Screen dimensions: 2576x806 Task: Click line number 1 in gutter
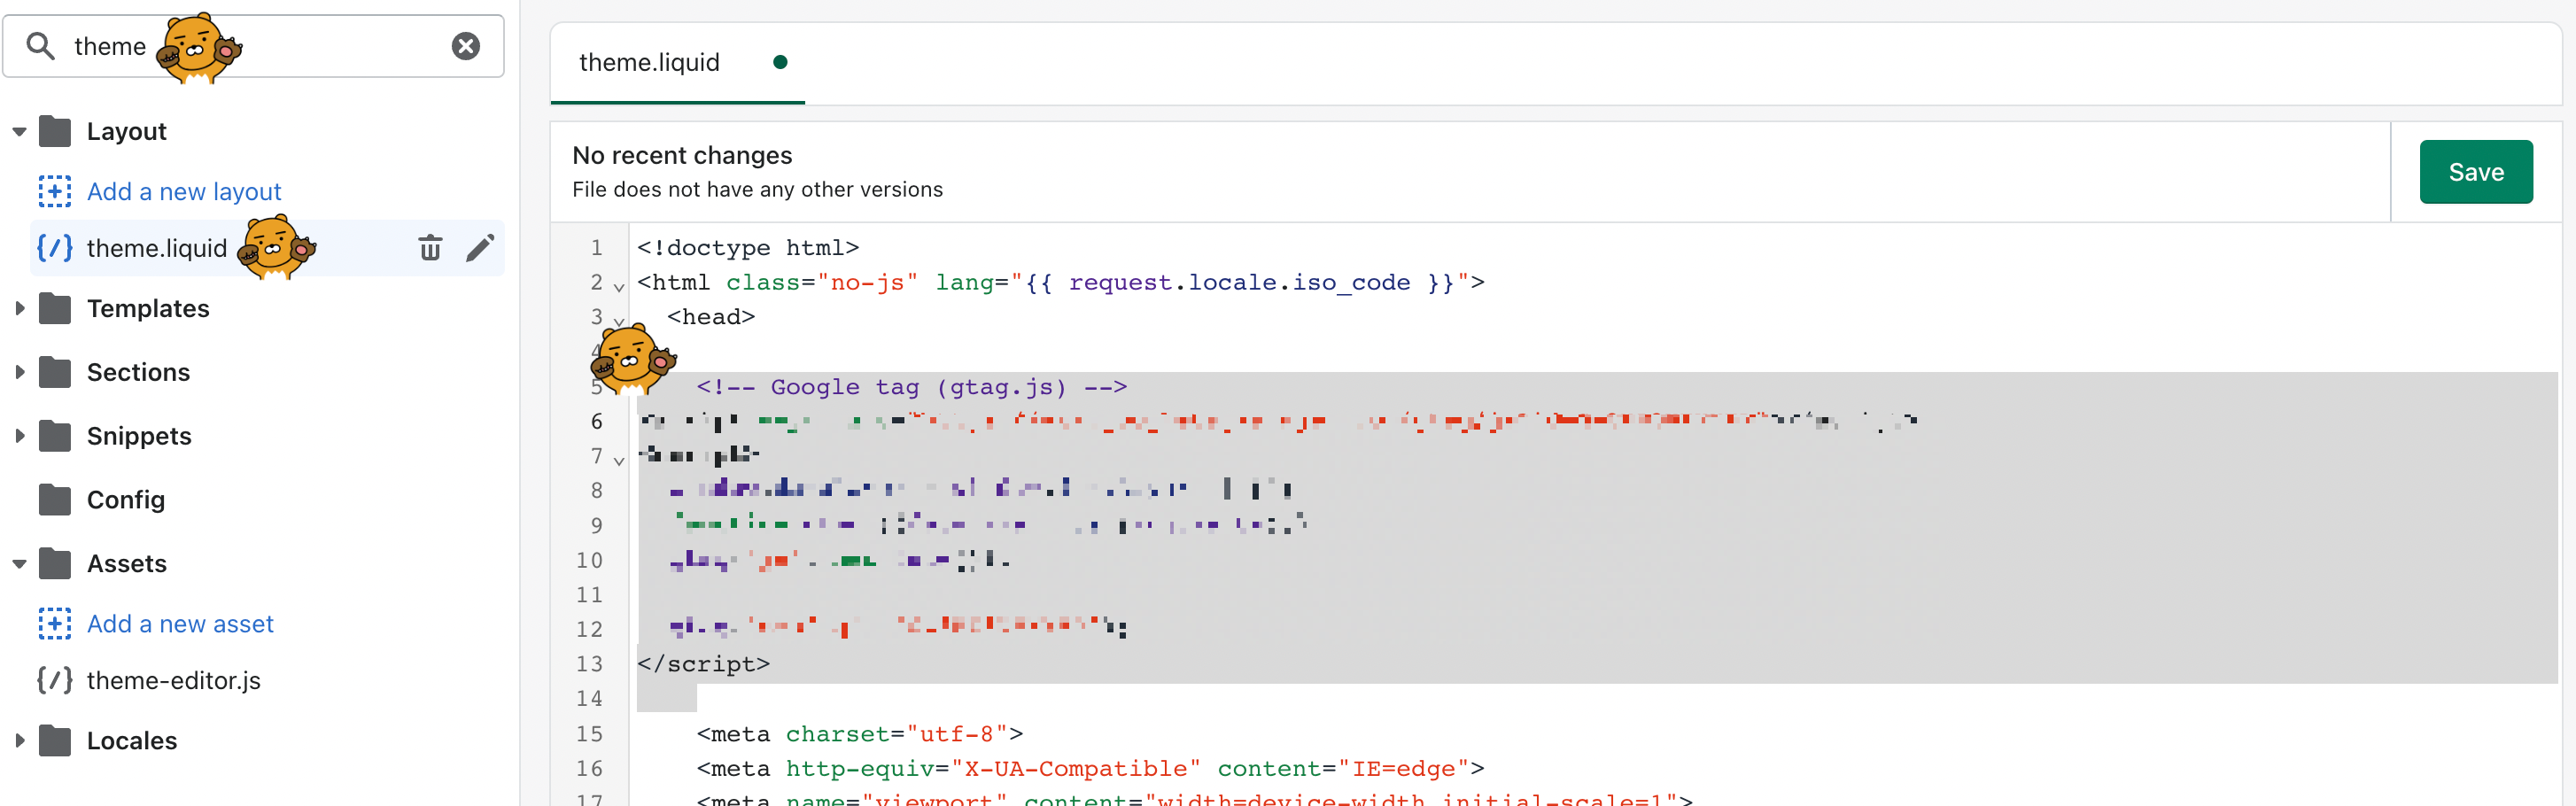pyautogui.click(x=597, y=247)
